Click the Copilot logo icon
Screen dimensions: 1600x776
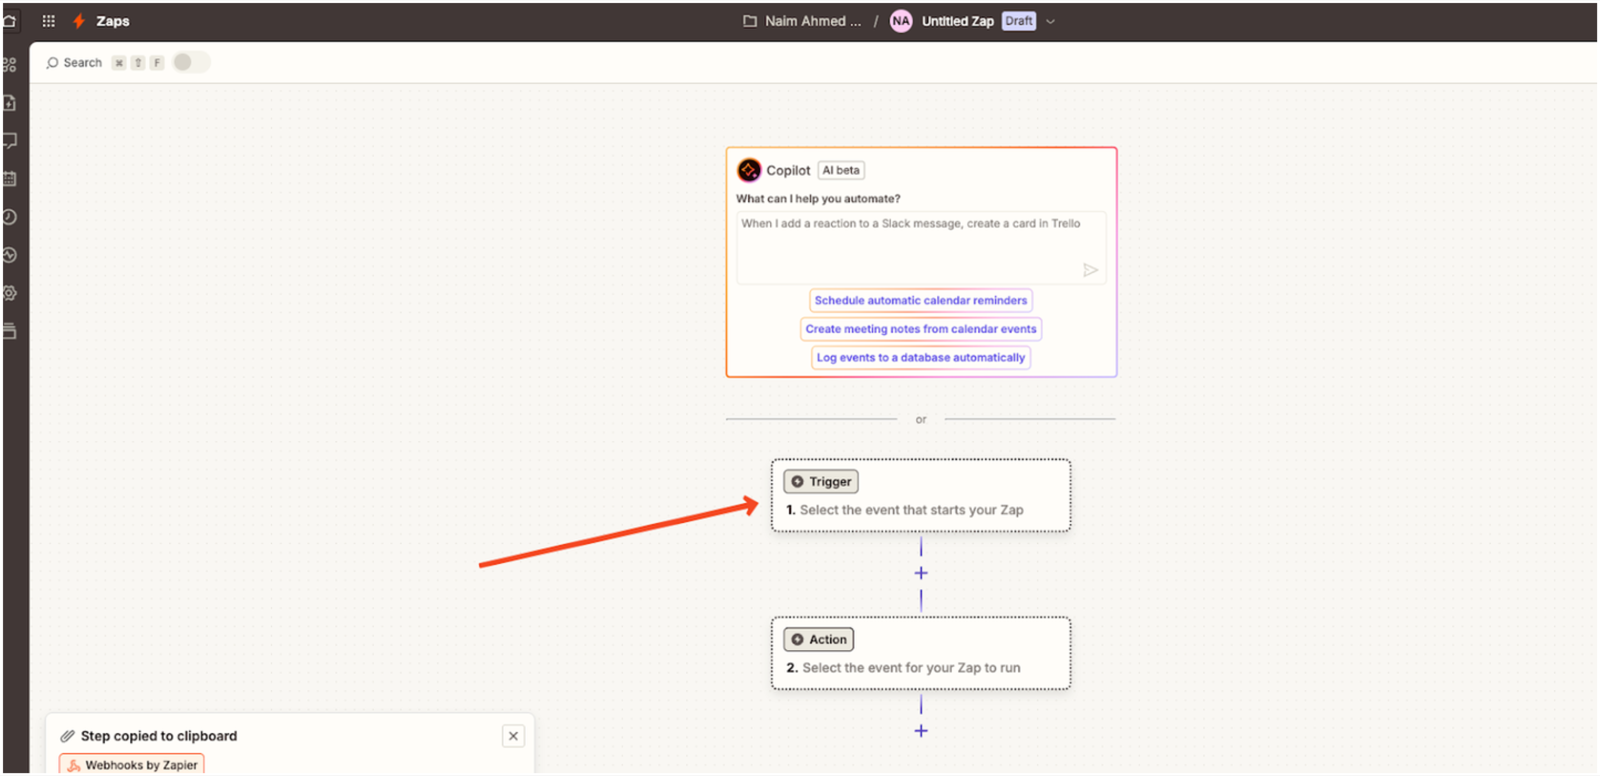click(749, 170)
